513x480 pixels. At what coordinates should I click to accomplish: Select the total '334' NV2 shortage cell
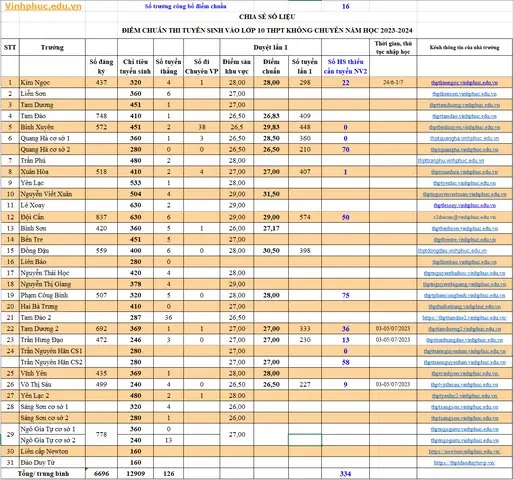(x=345, y=474)
